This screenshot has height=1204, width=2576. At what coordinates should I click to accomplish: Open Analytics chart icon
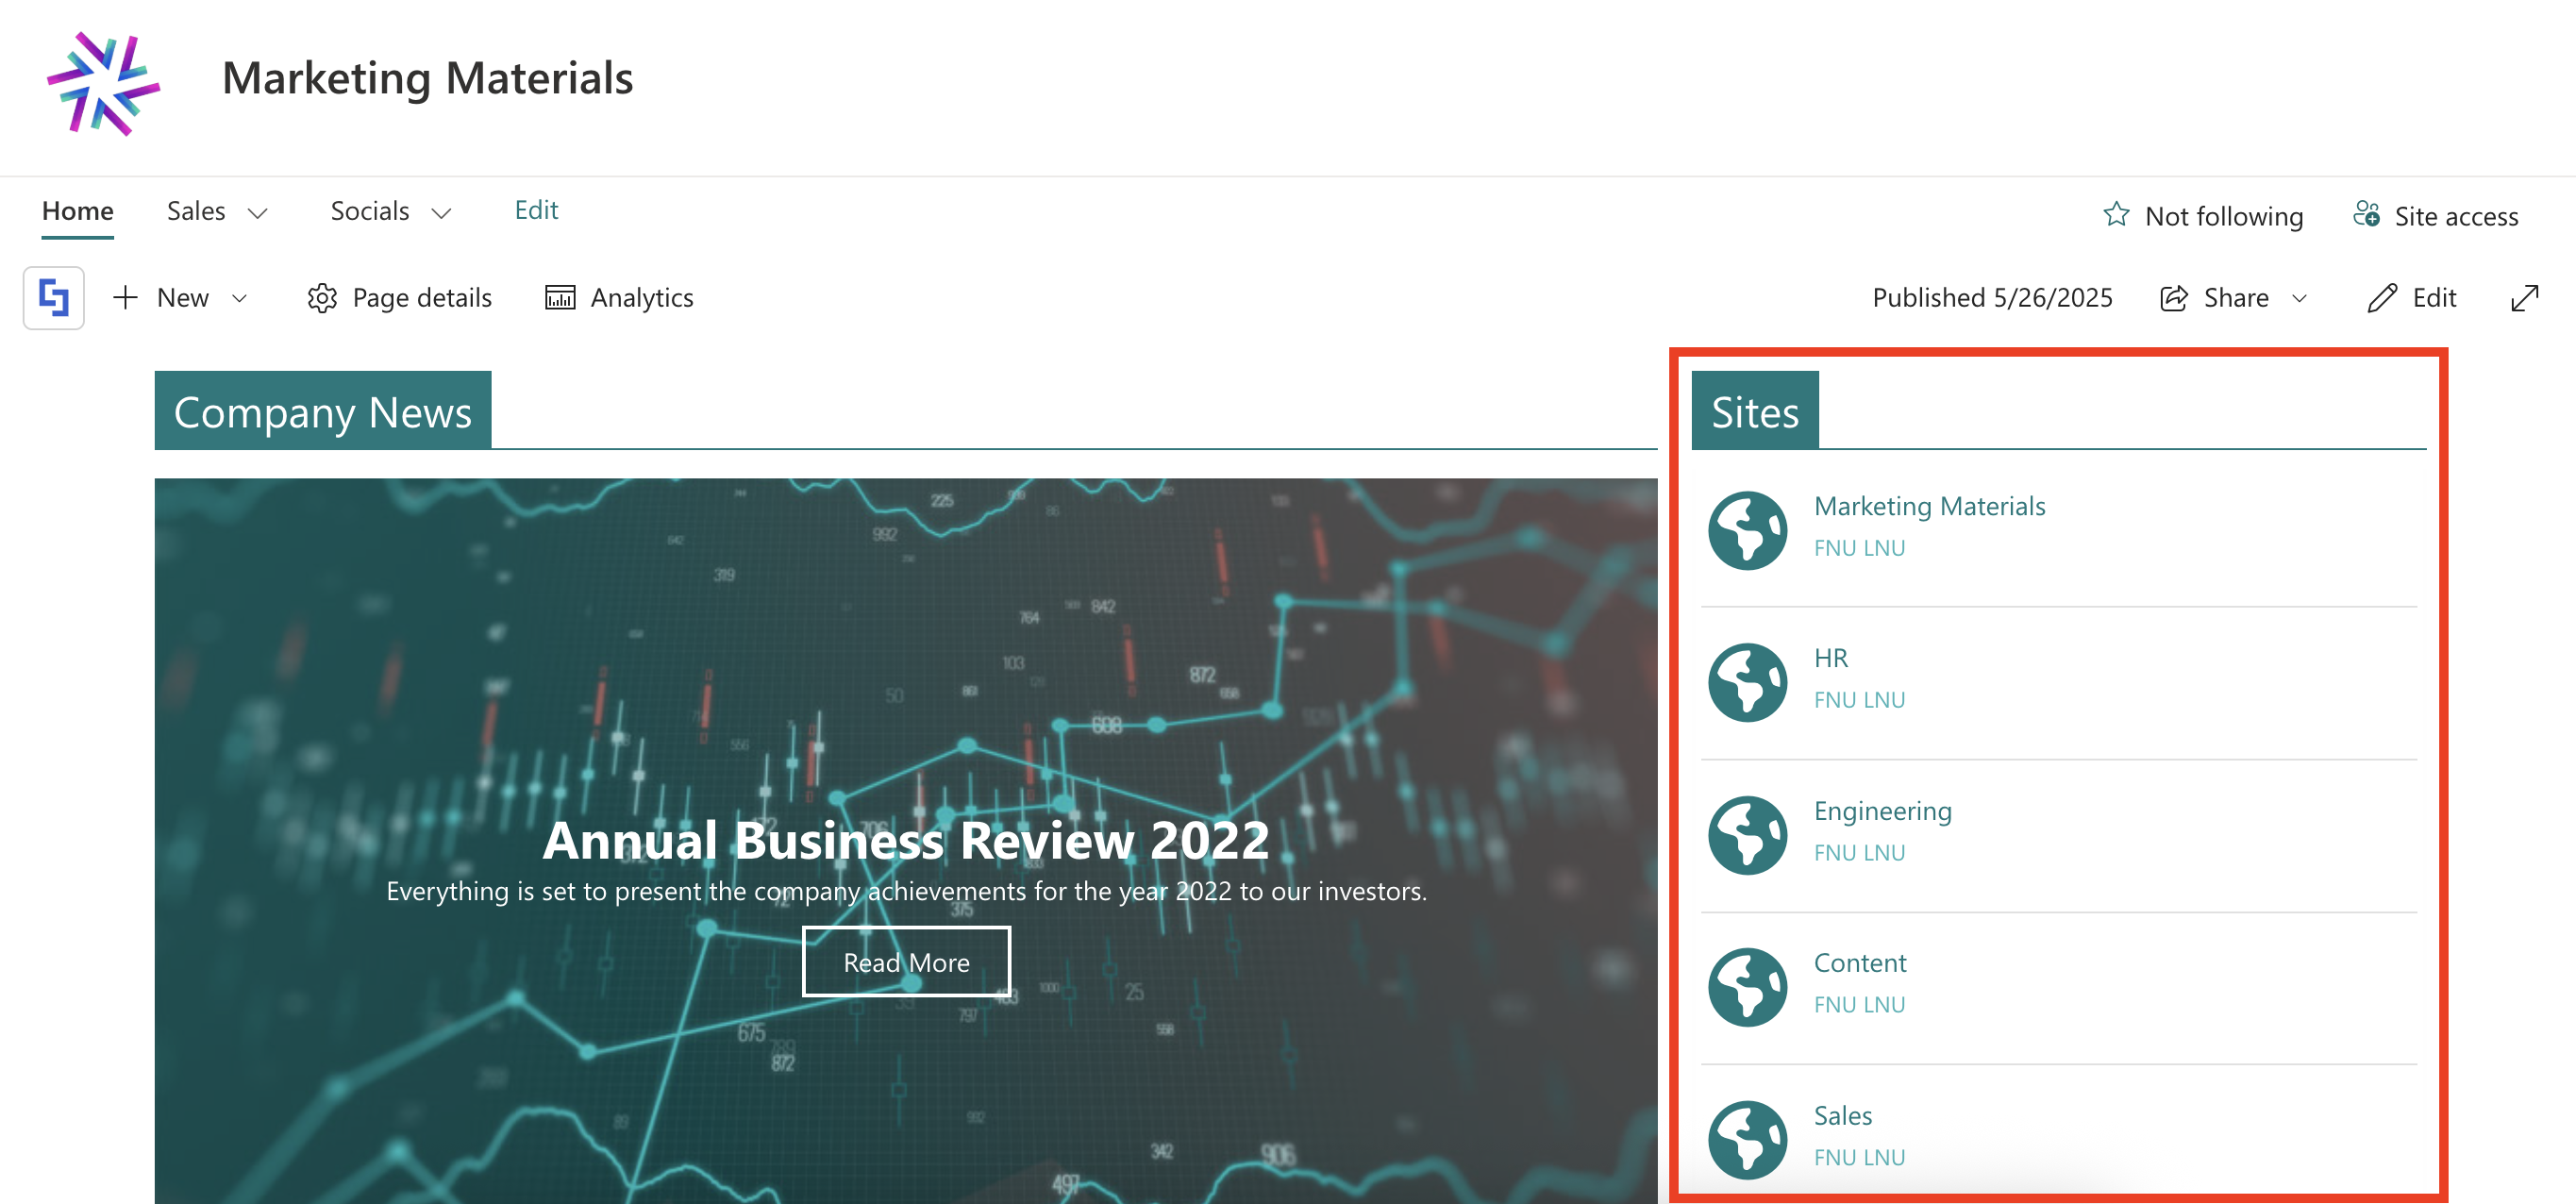point(559,298)
